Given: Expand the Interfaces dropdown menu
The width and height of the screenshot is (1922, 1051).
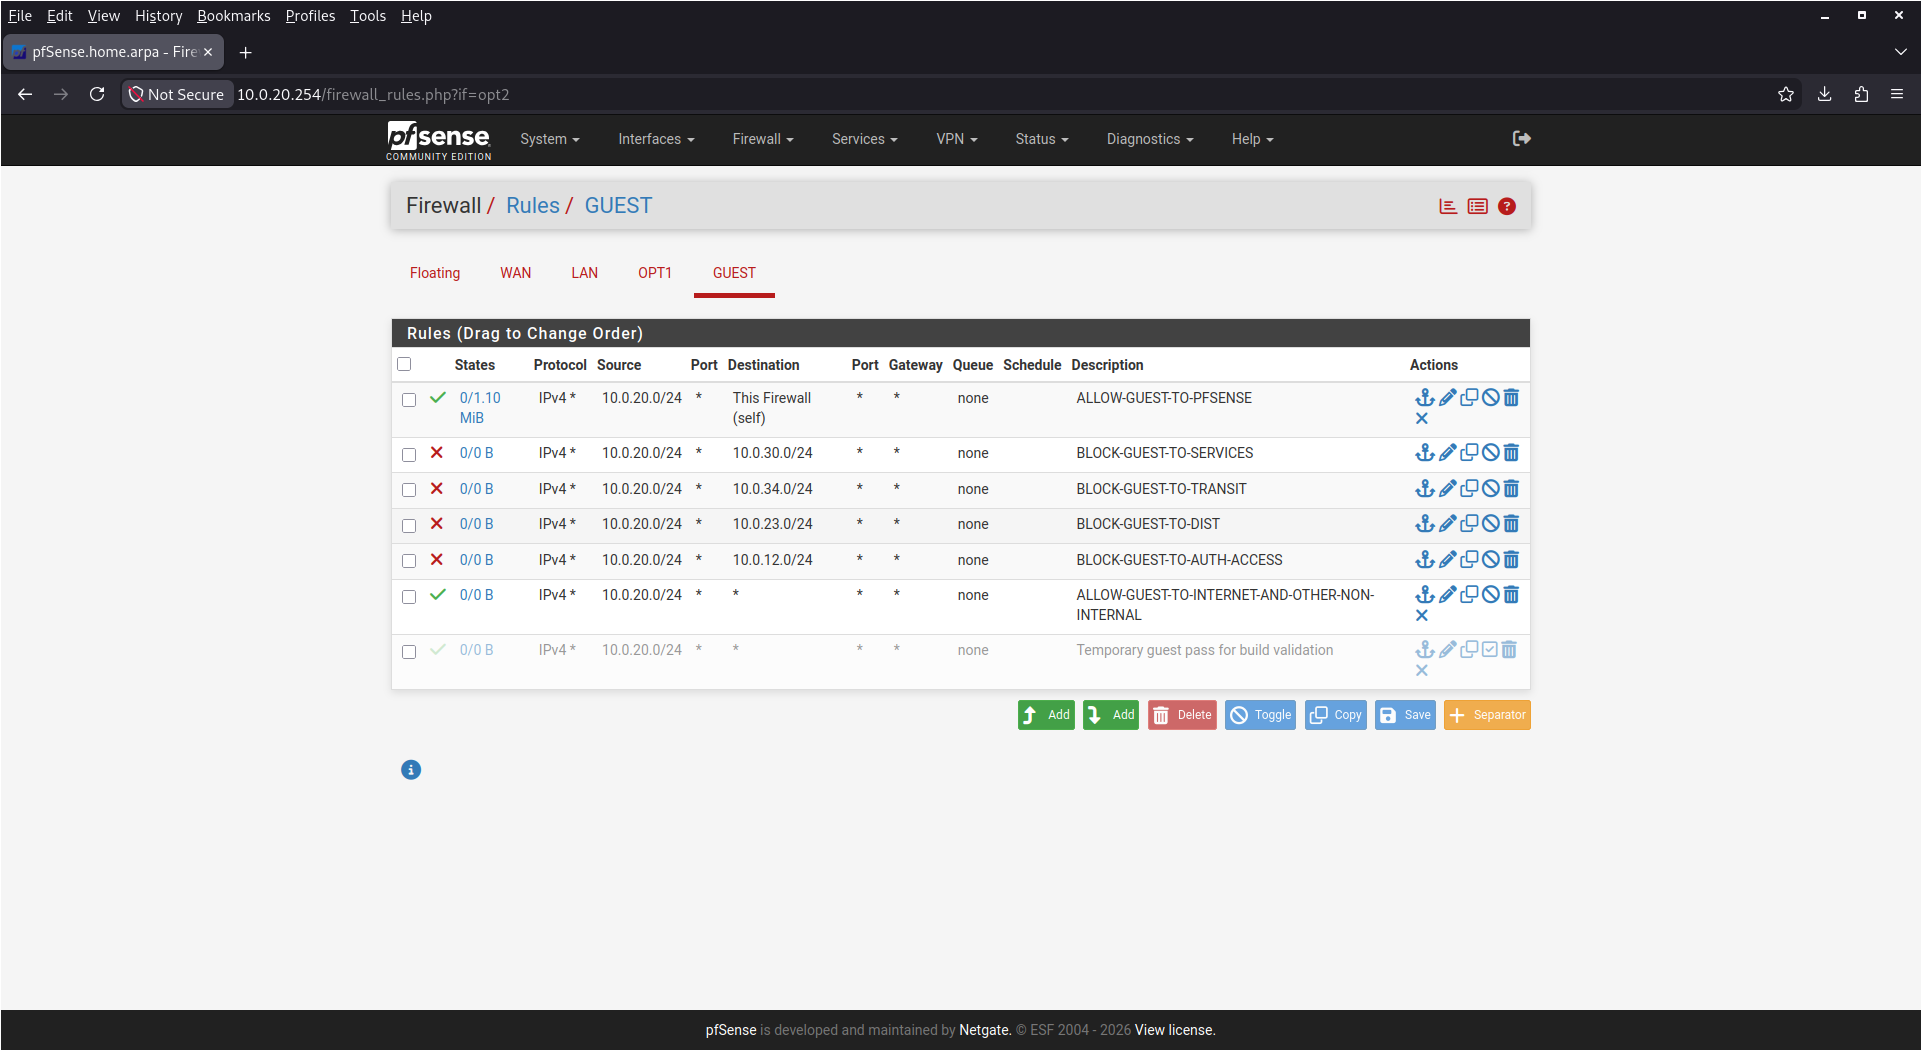Looking at the screenshot, I should click(x=655, y=139).
